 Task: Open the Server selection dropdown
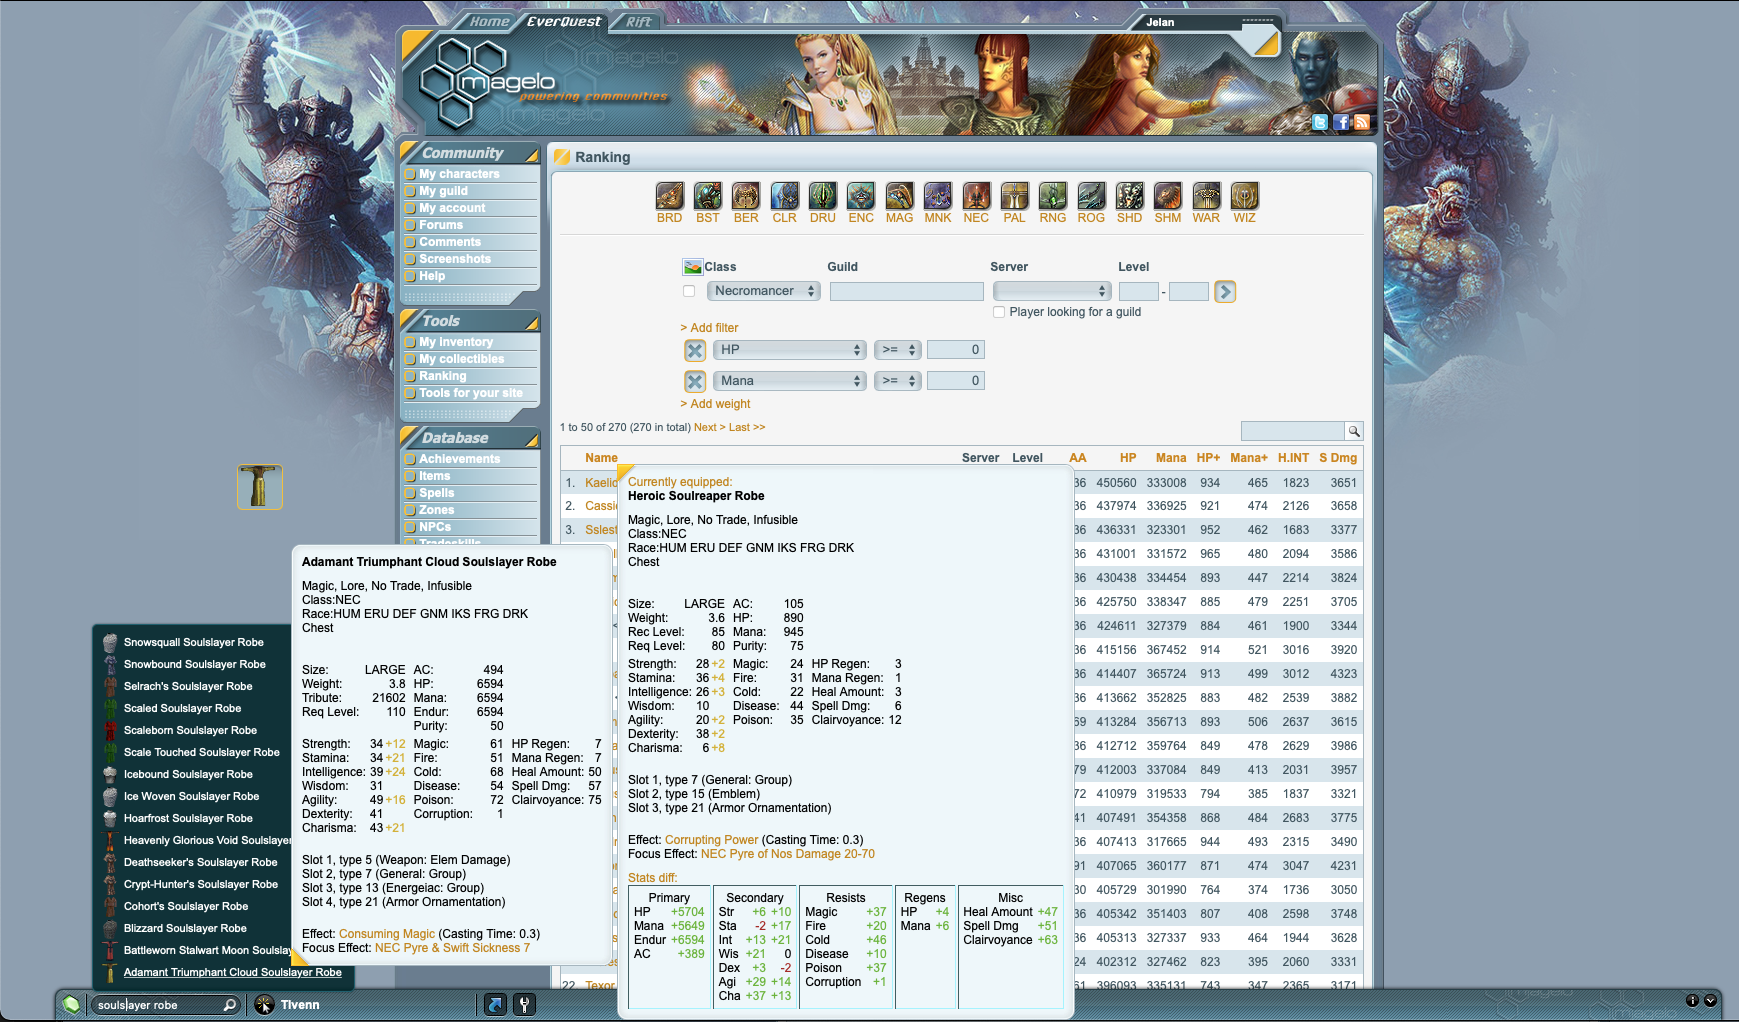[x=1051, y=290]
